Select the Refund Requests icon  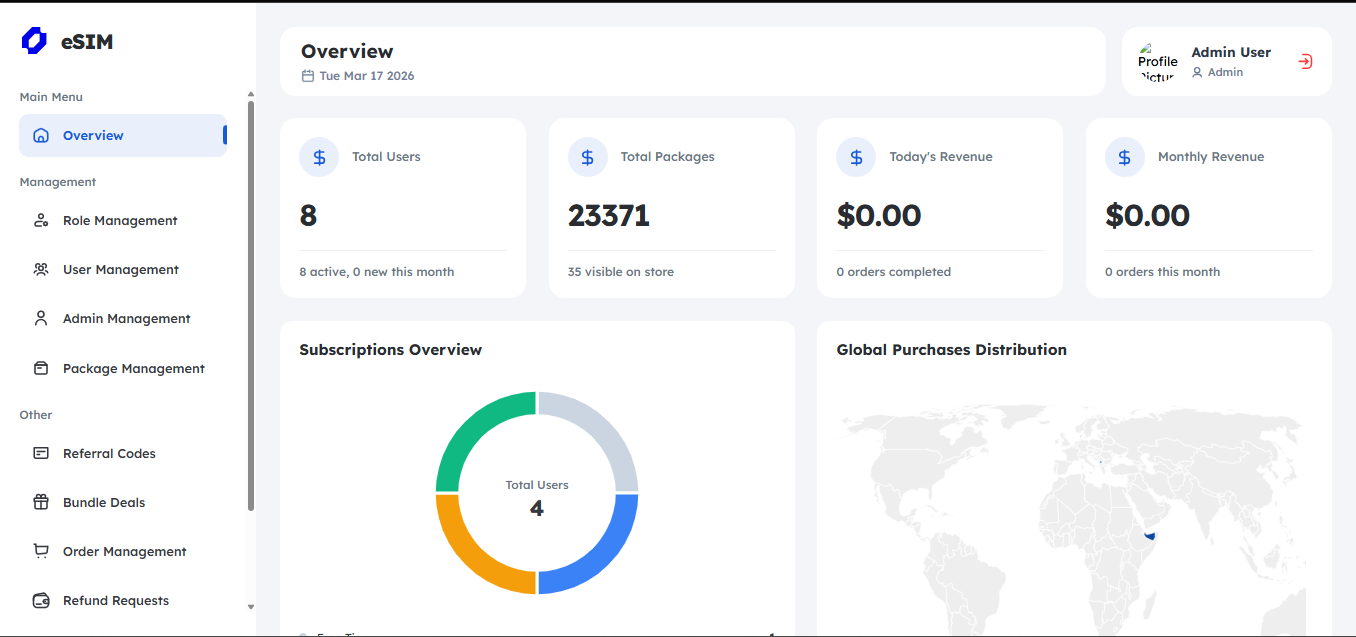(41, 600)
